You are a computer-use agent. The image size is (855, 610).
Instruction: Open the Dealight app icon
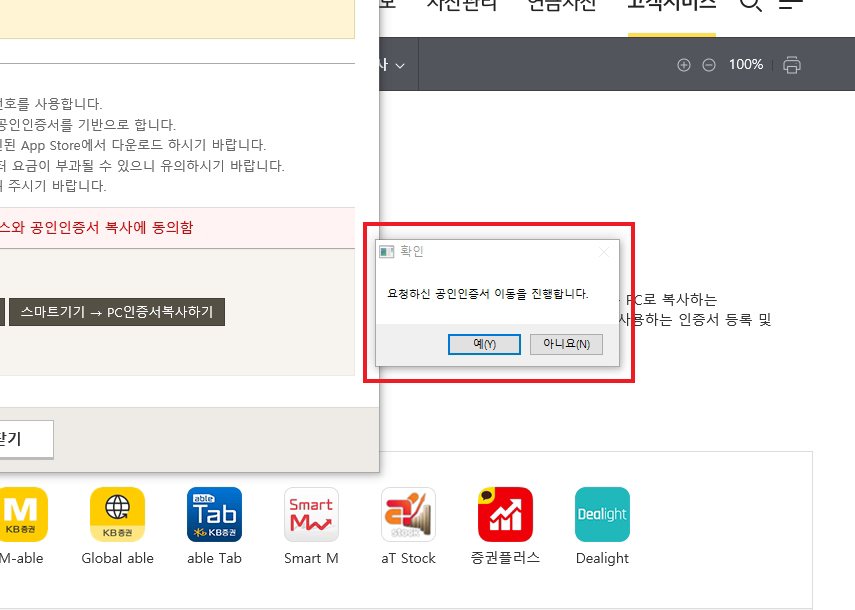[603, 514]
